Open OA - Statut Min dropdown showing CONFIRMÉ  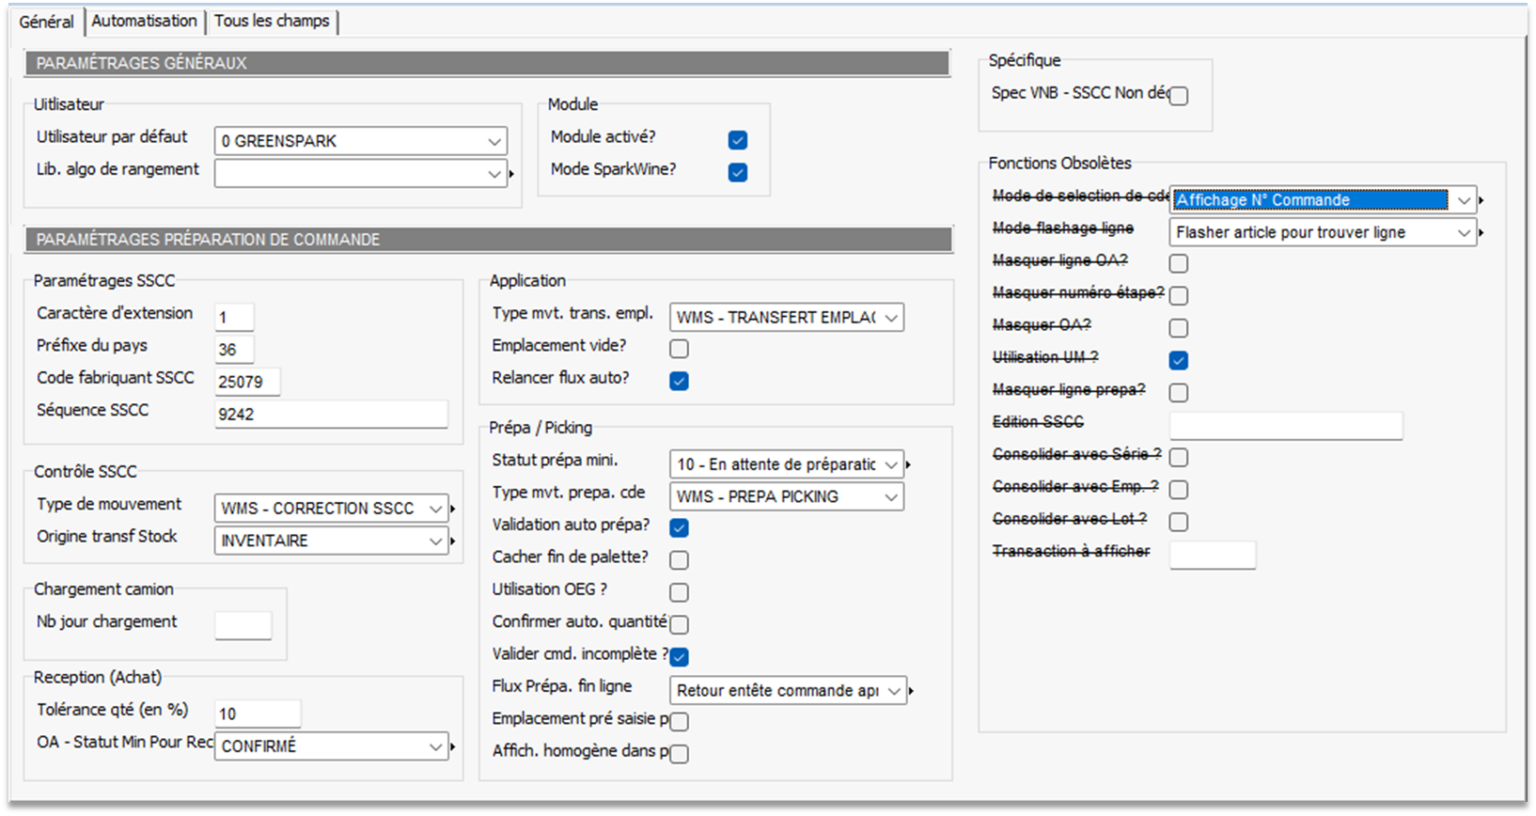(x=435, y=746)
